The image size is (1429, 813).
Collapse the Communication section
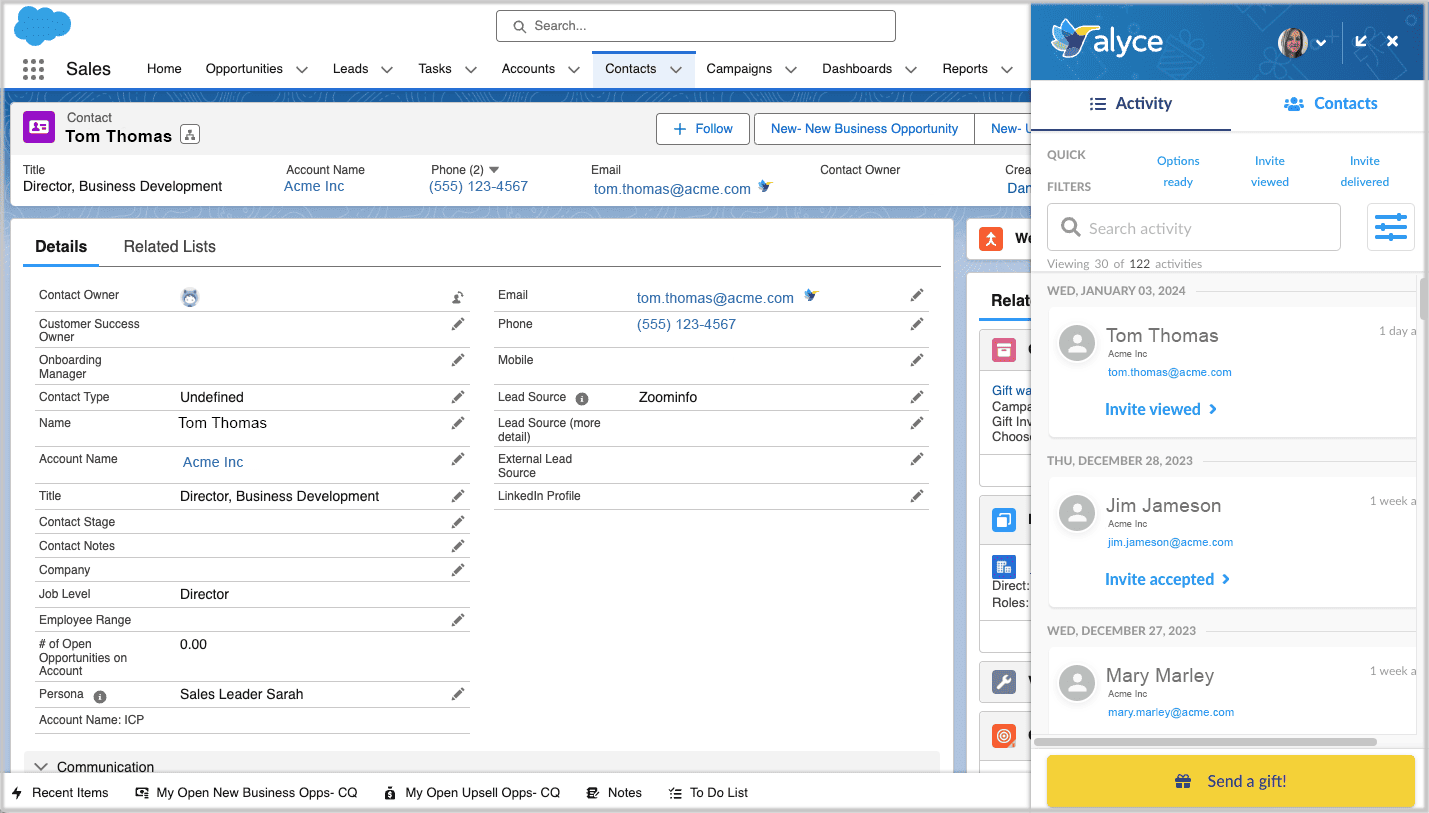tap(41, 767)
